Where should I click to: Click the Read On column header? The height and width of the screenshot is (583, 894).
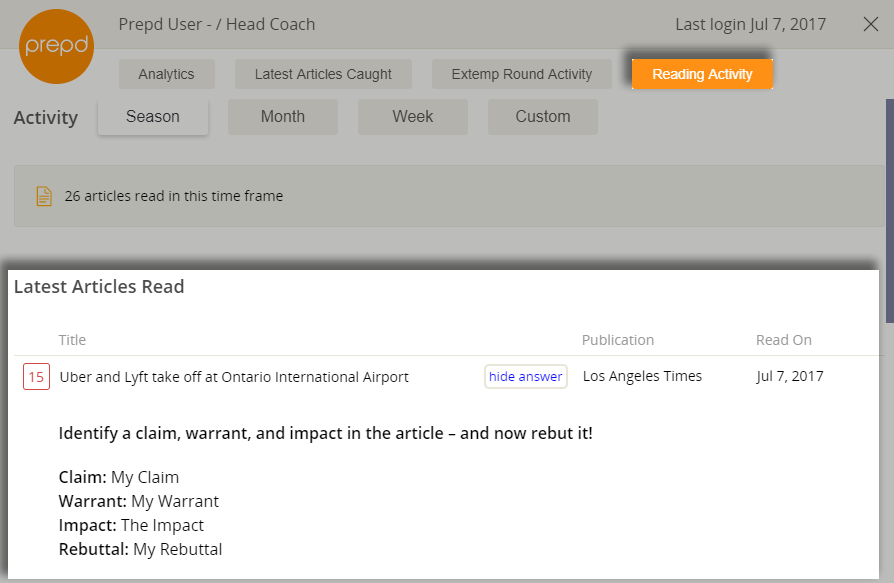(x=783, y=340)
